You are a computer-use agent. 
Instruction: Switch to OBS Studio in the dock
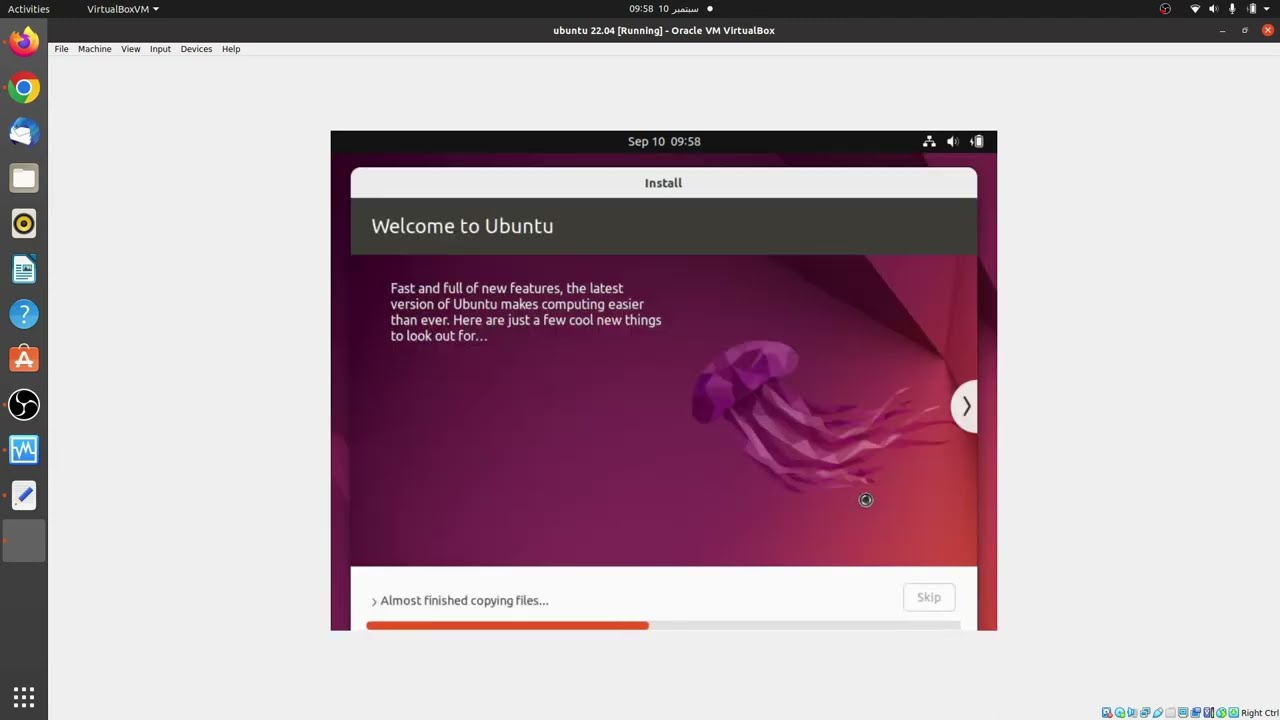(24, 405)
